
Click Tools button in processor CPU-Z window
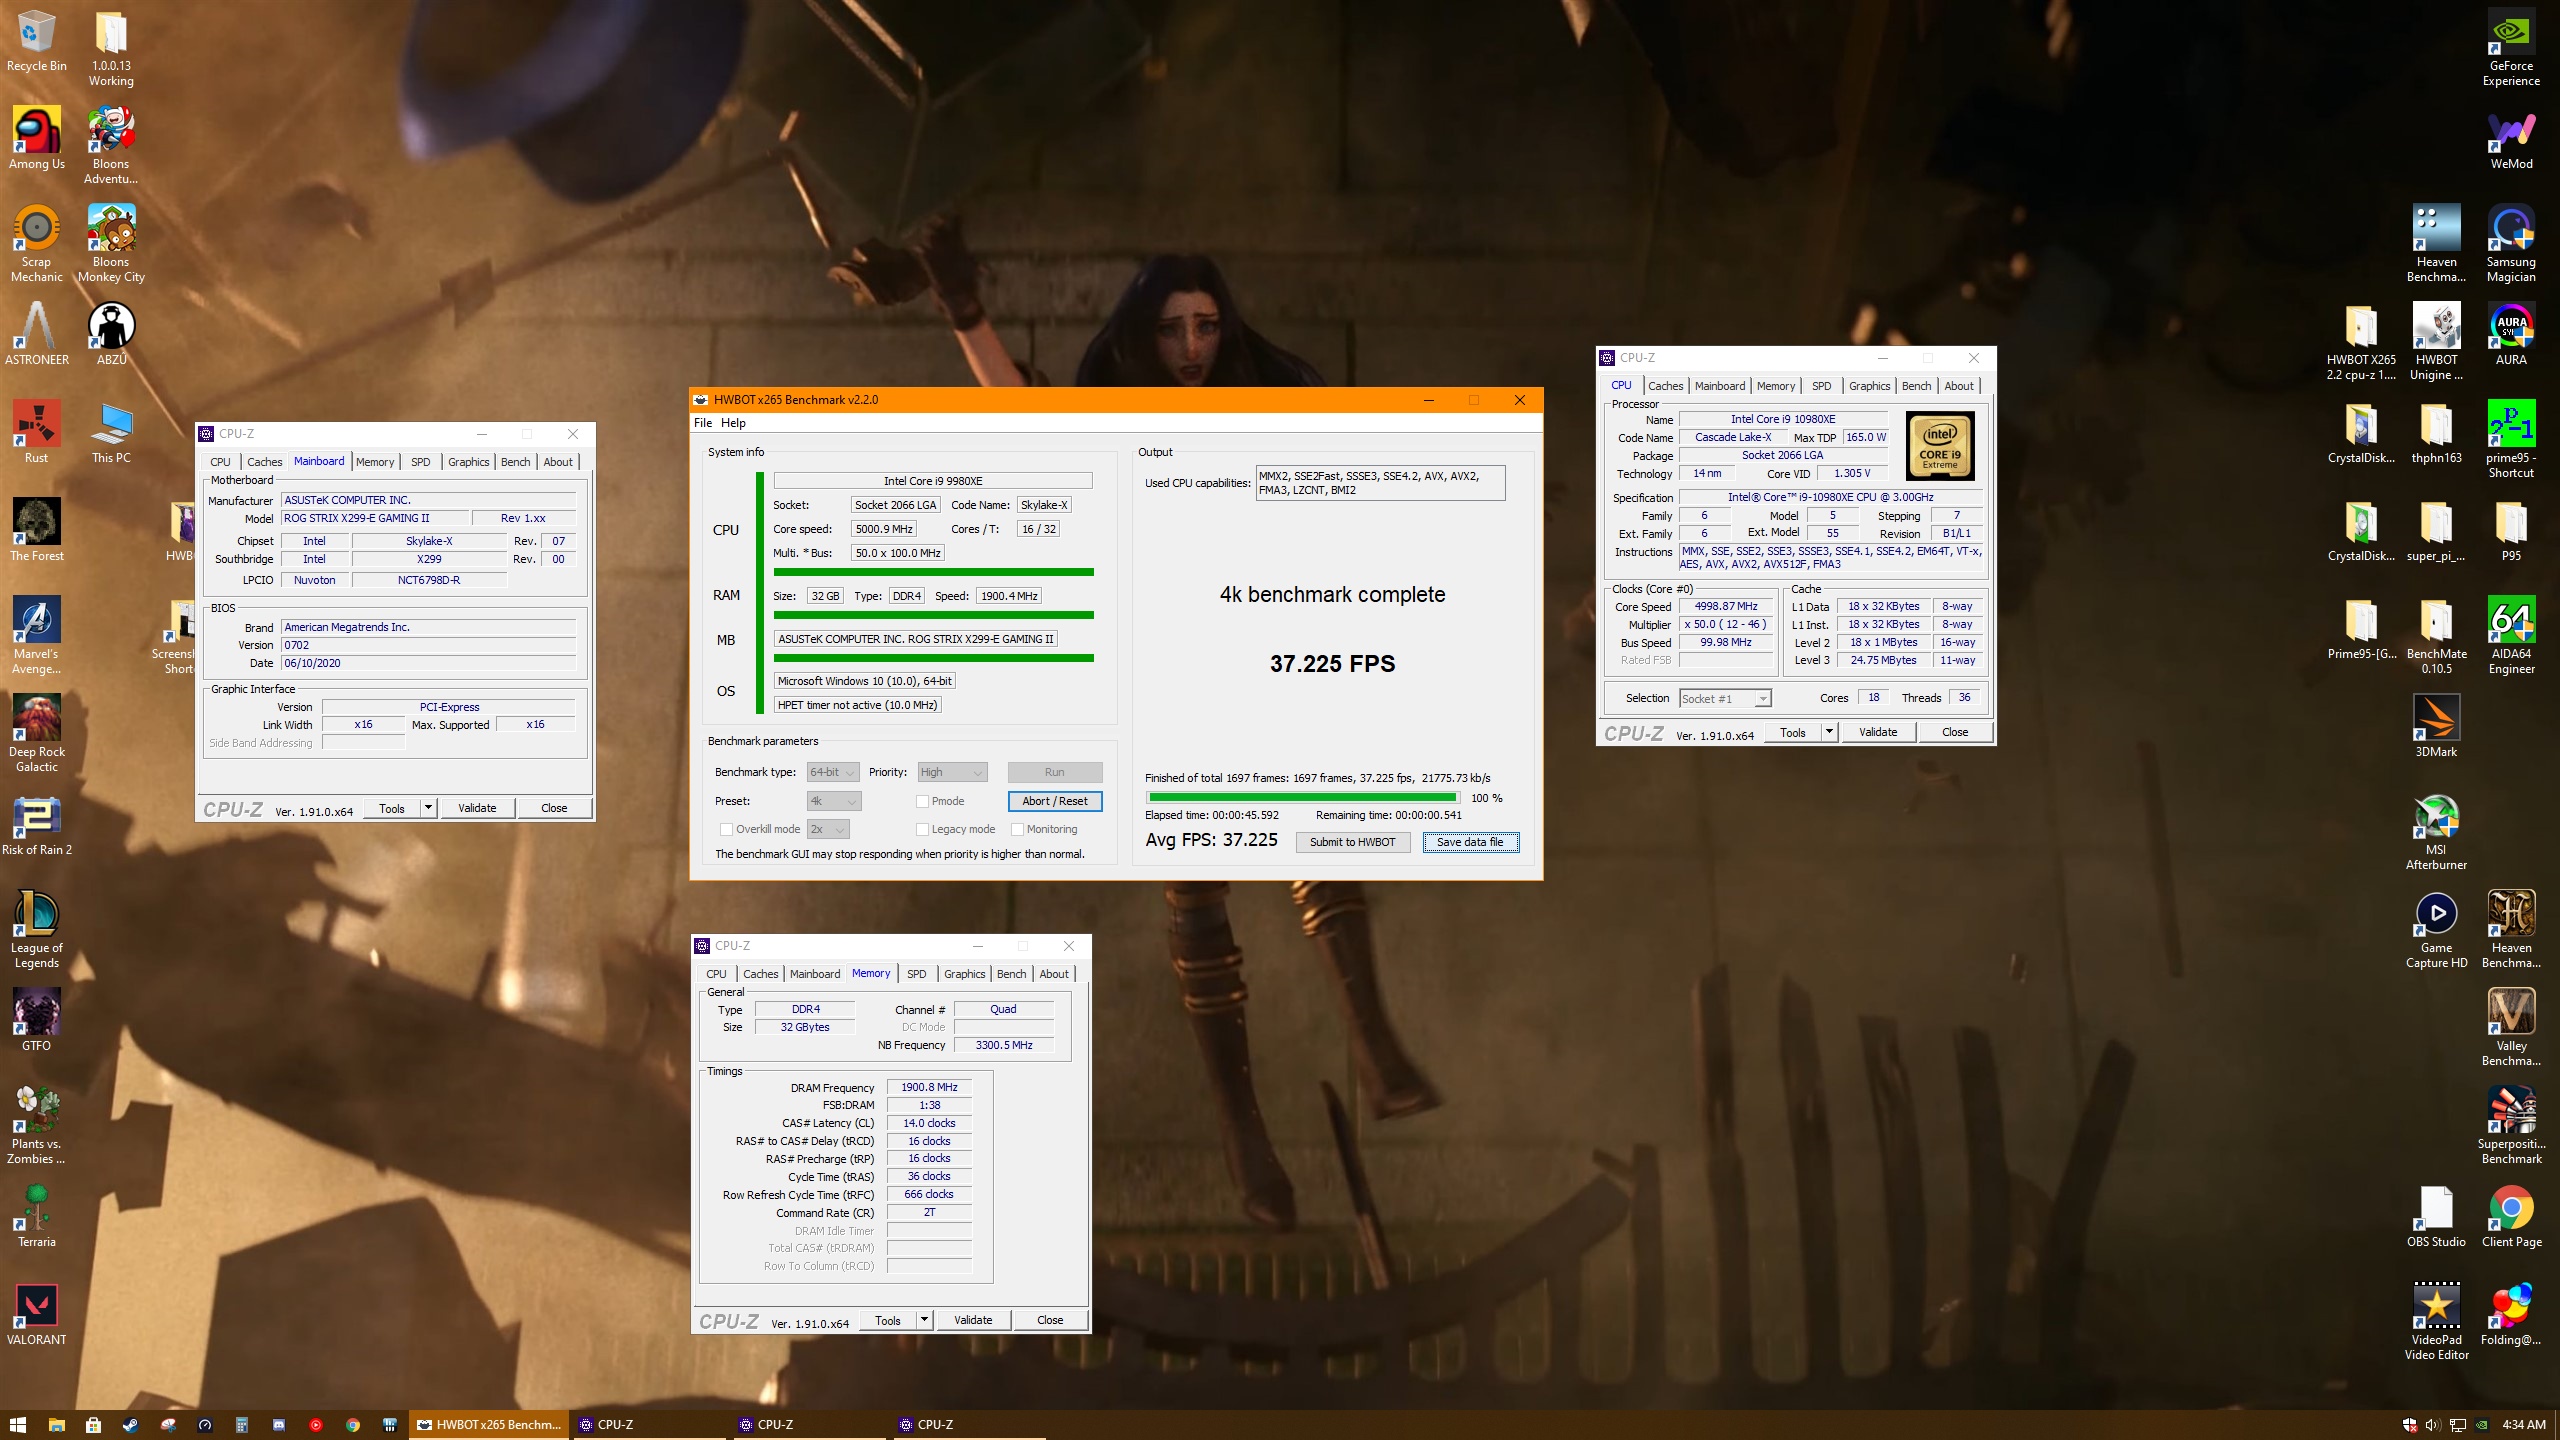click(1793, 732)
